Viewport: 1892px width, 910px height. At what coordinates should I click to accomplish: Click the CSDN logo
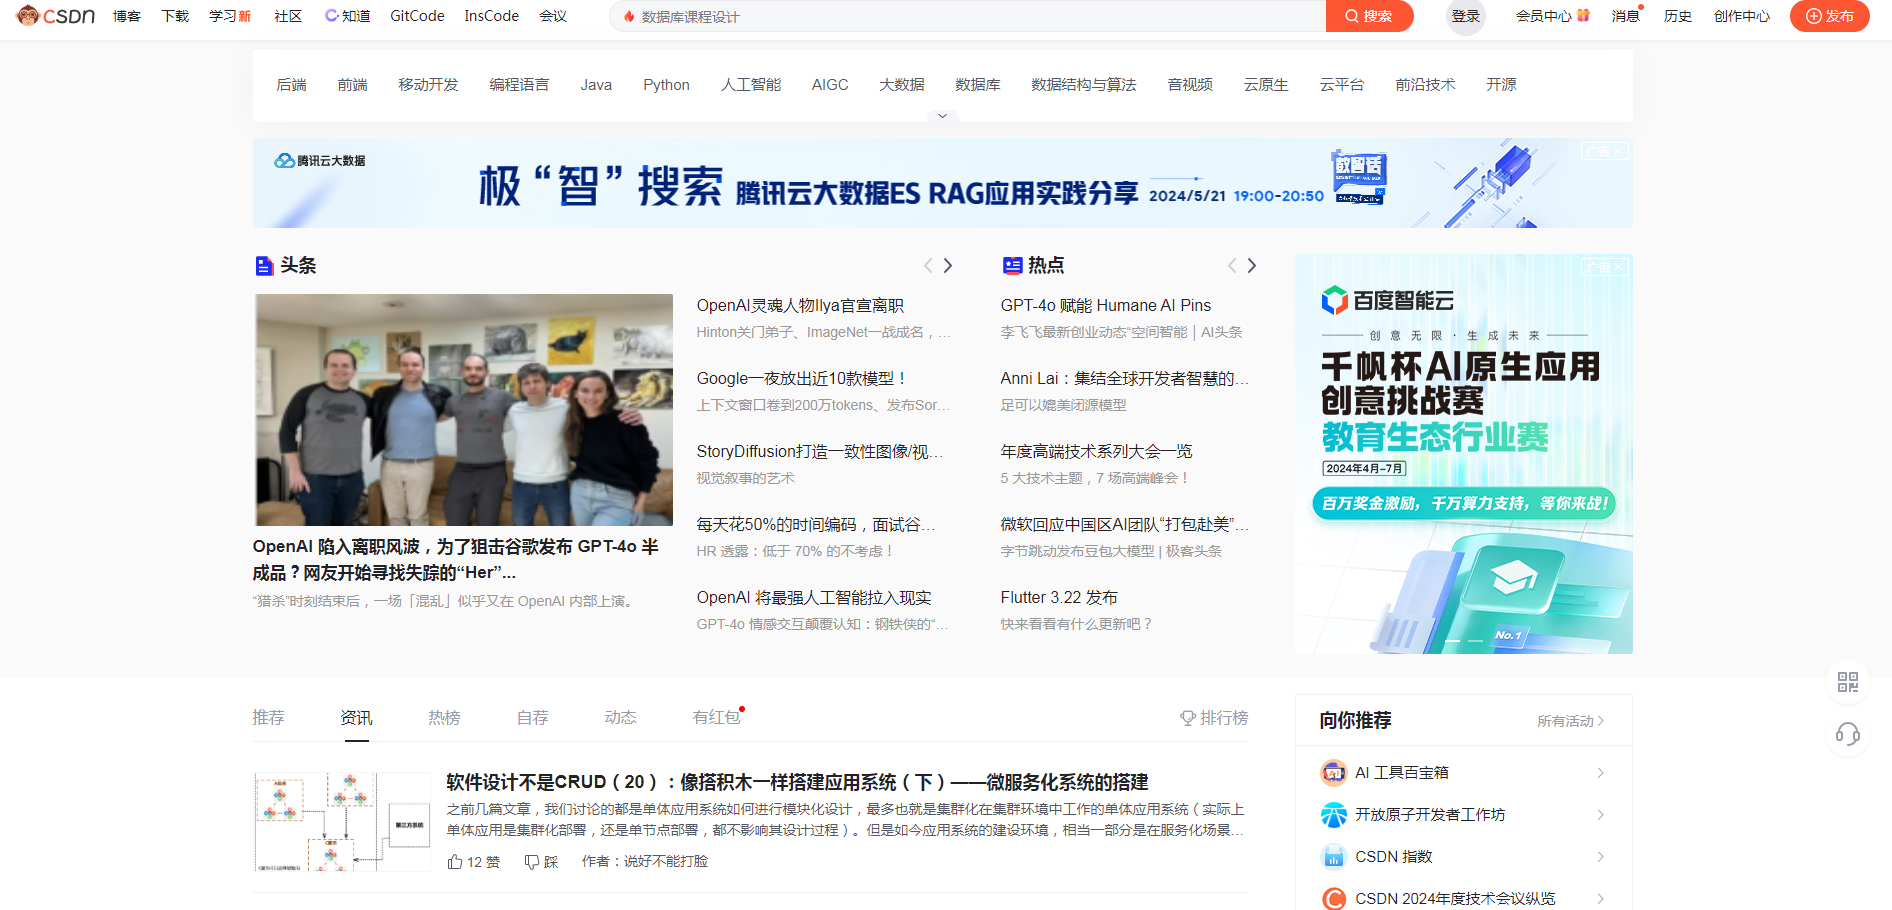pos(56,16)
